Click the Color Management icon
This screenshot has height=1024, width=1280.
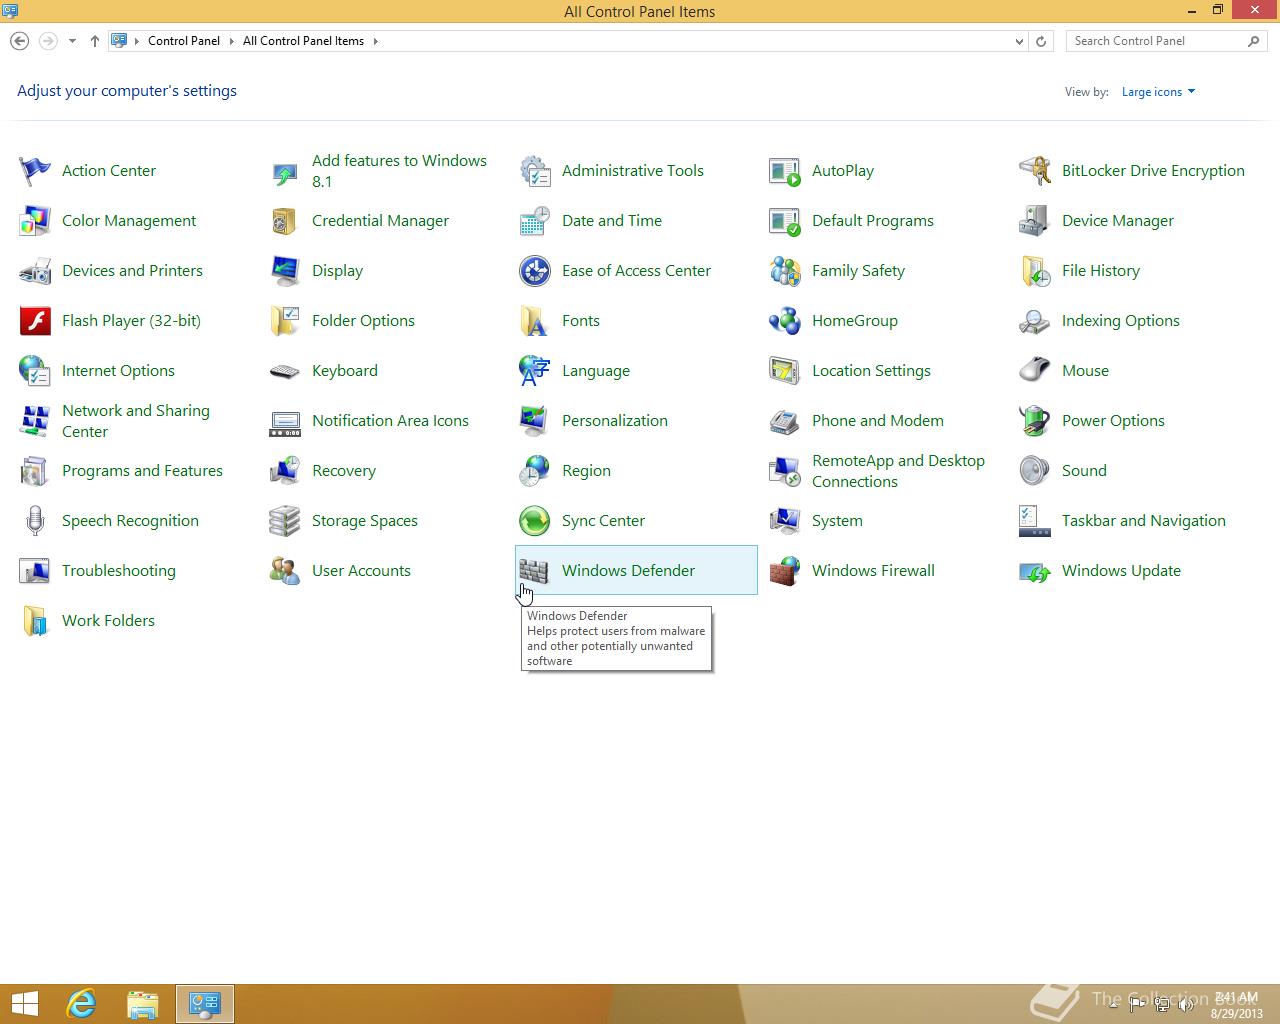click(x=35, y=221)
